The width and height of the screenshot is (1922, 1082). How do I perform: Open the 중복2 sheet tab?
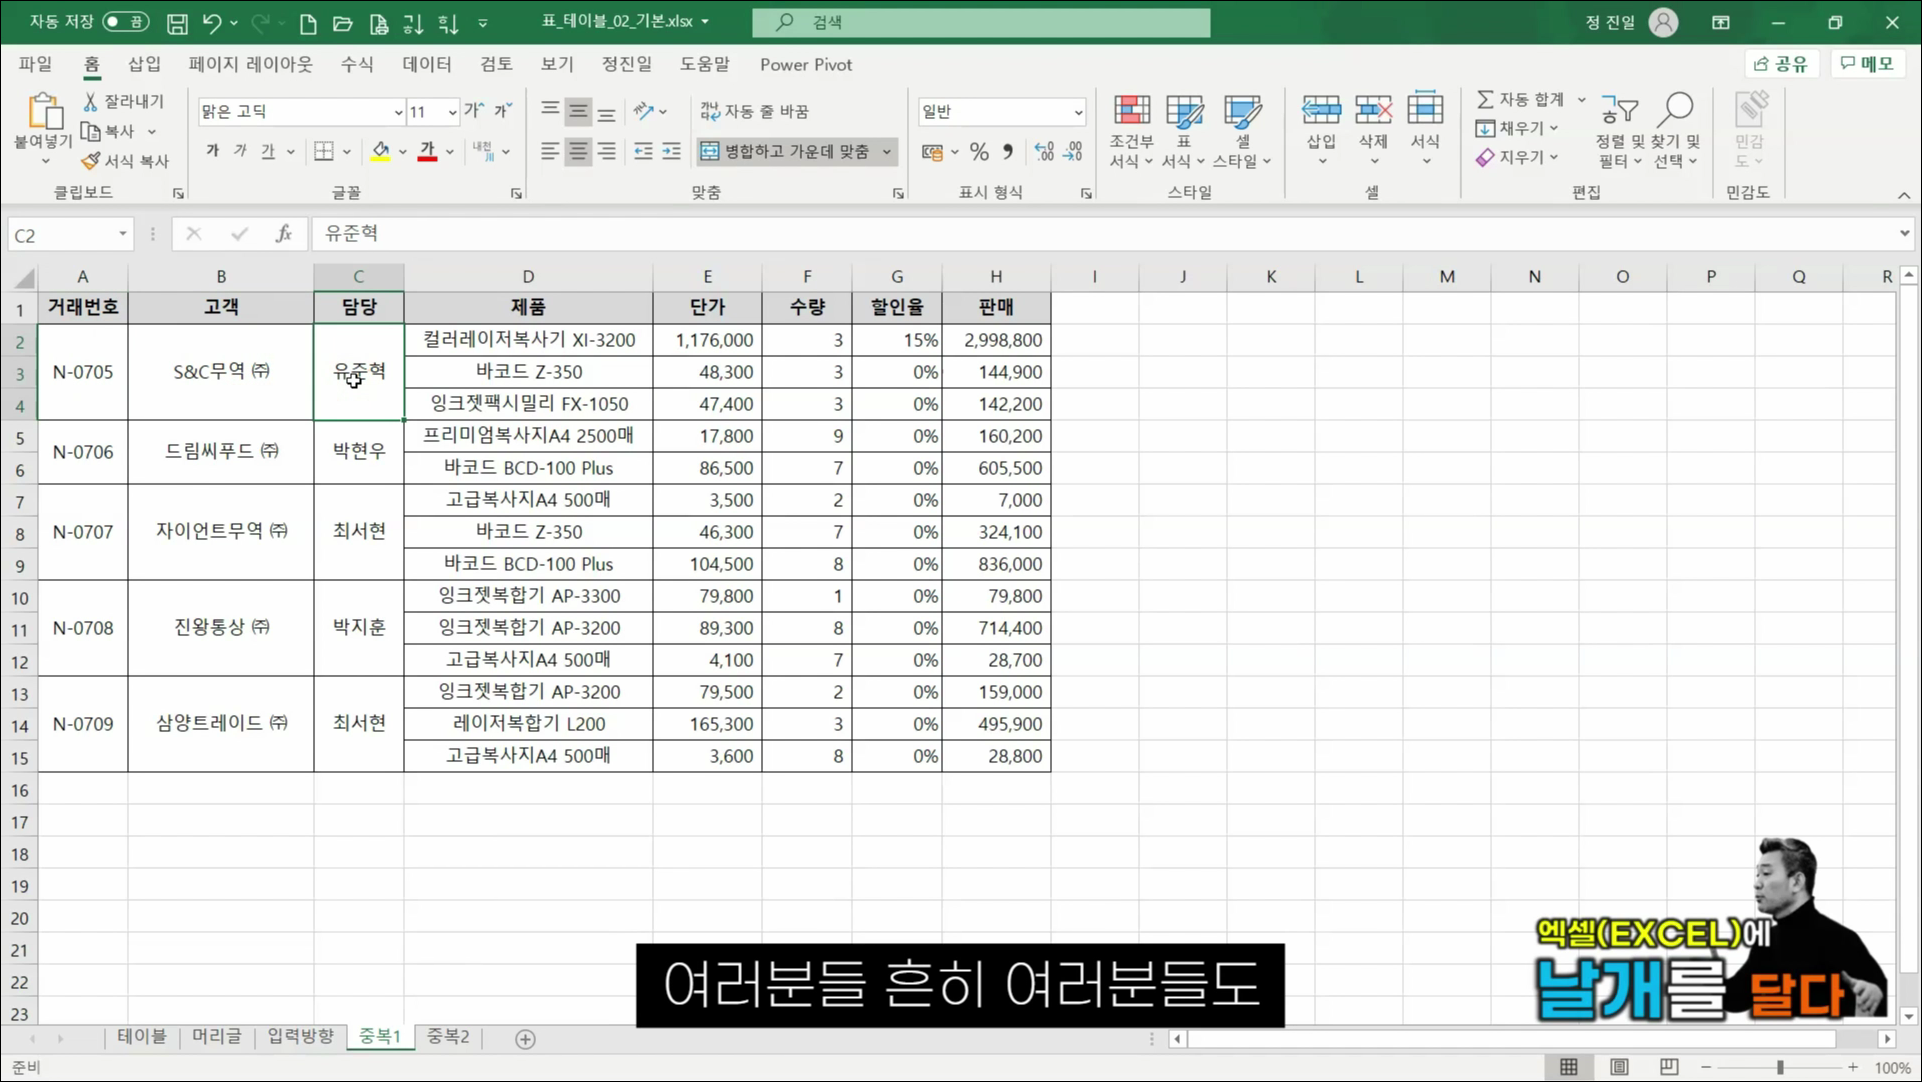coord(447,1037)
